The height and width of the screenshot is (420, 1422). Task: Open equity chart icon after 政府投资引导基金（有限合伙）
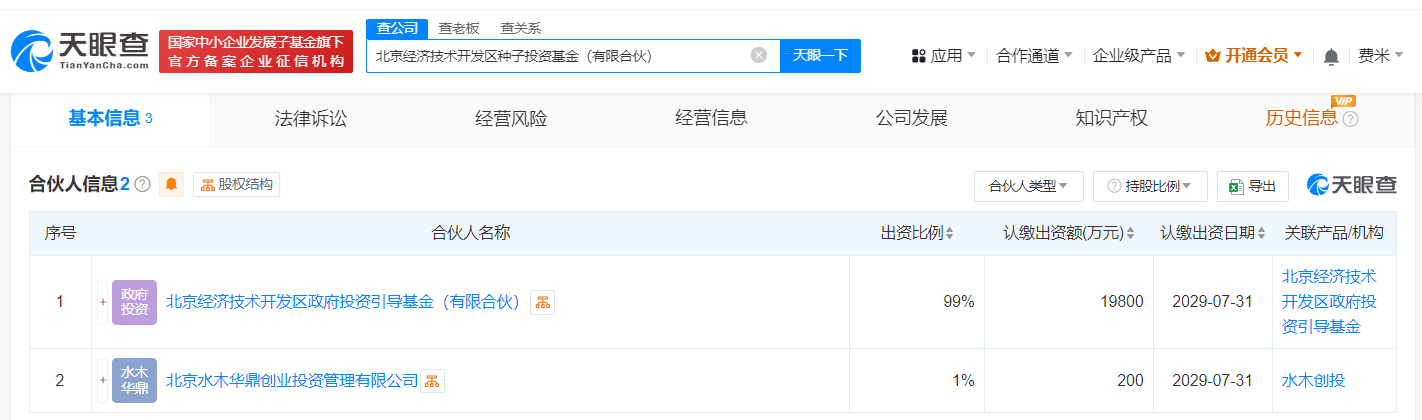[542, 302]
